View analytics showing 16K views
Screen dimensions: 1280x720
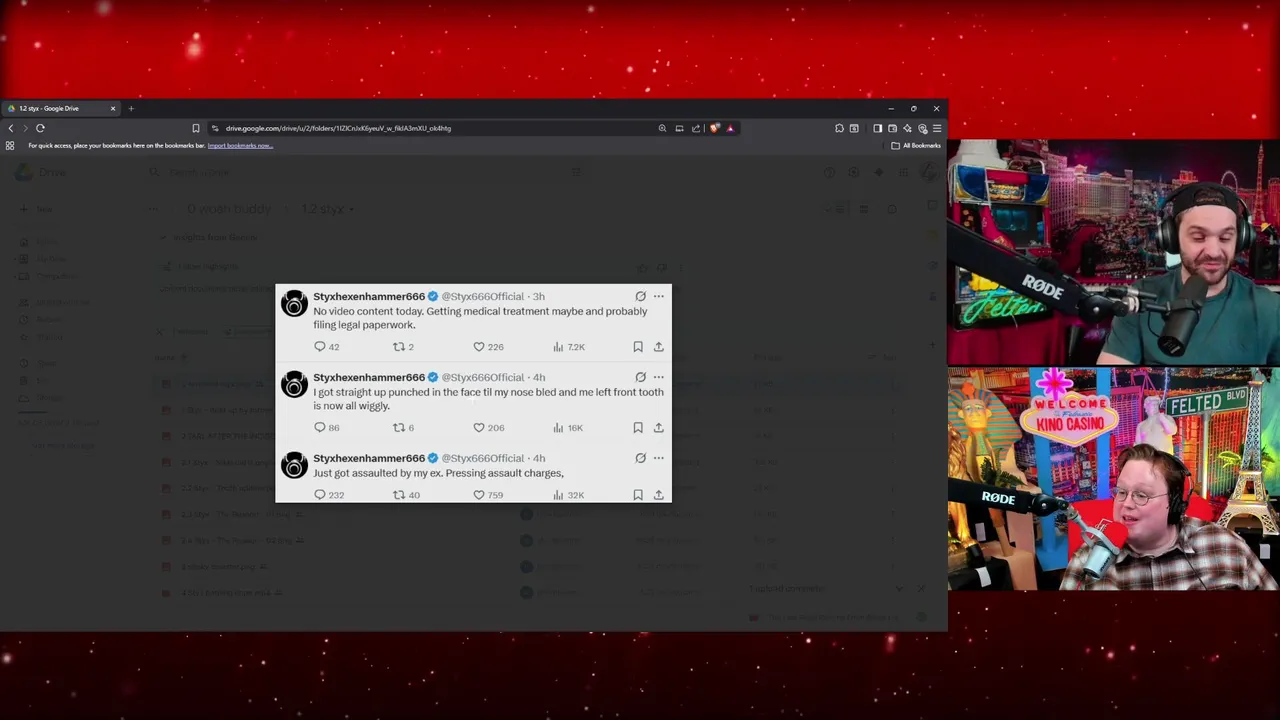click(568, 428)
